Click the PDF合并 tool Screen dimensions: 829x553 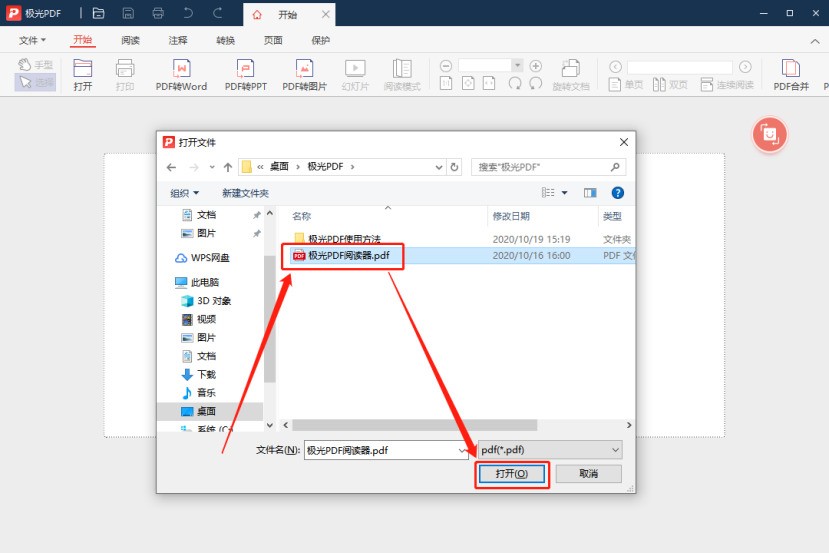[791, 75]
